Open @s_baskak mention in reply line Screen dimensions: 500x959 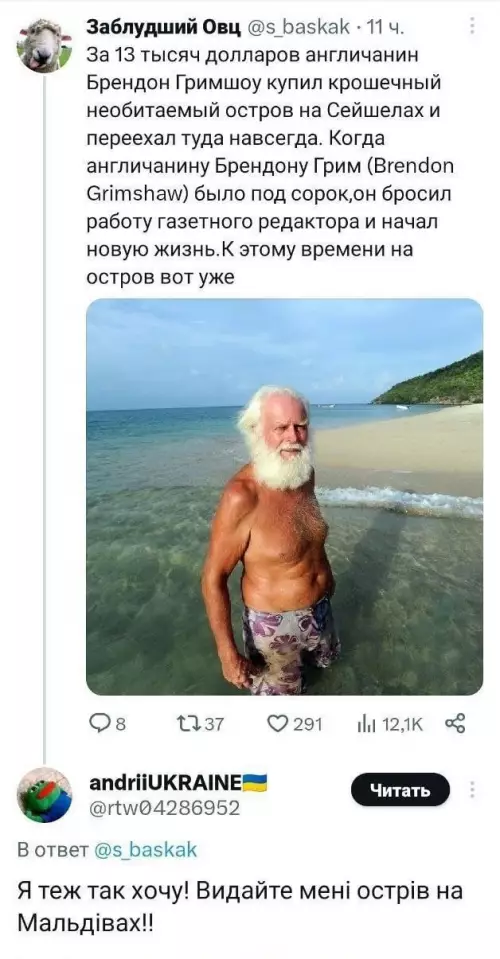(x=145, y=850)
